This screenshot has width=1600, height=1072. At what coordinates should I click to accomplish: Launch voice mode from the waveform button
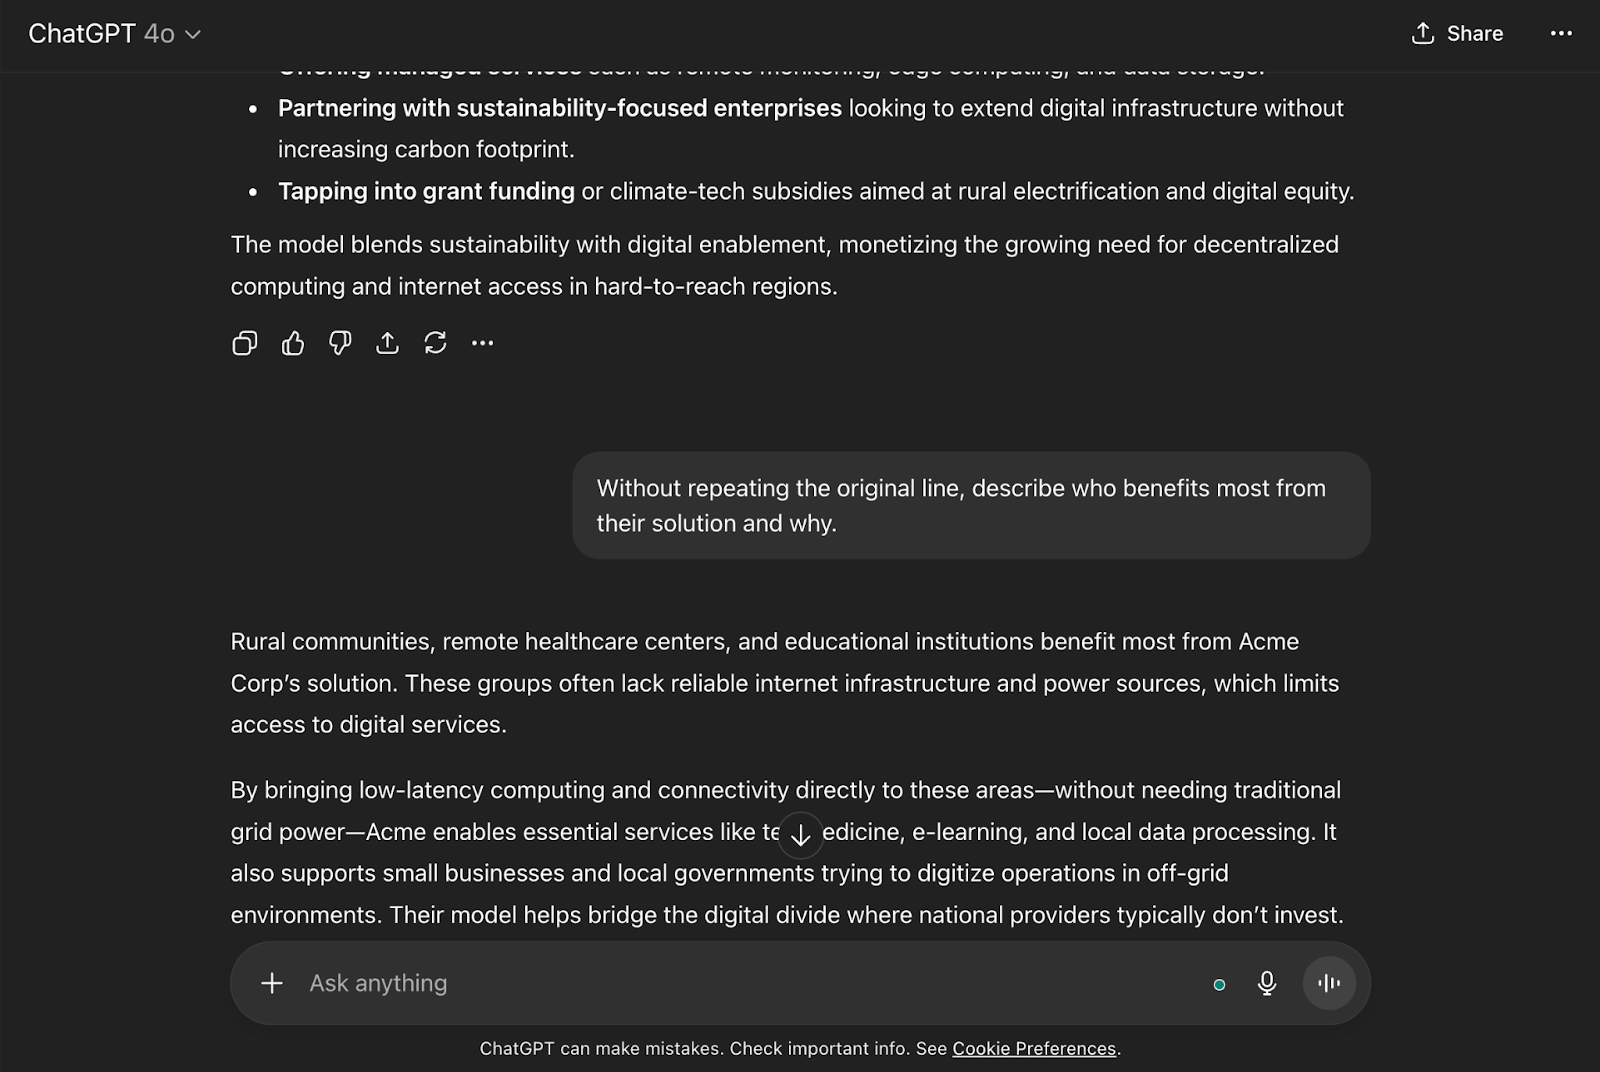1329,983
